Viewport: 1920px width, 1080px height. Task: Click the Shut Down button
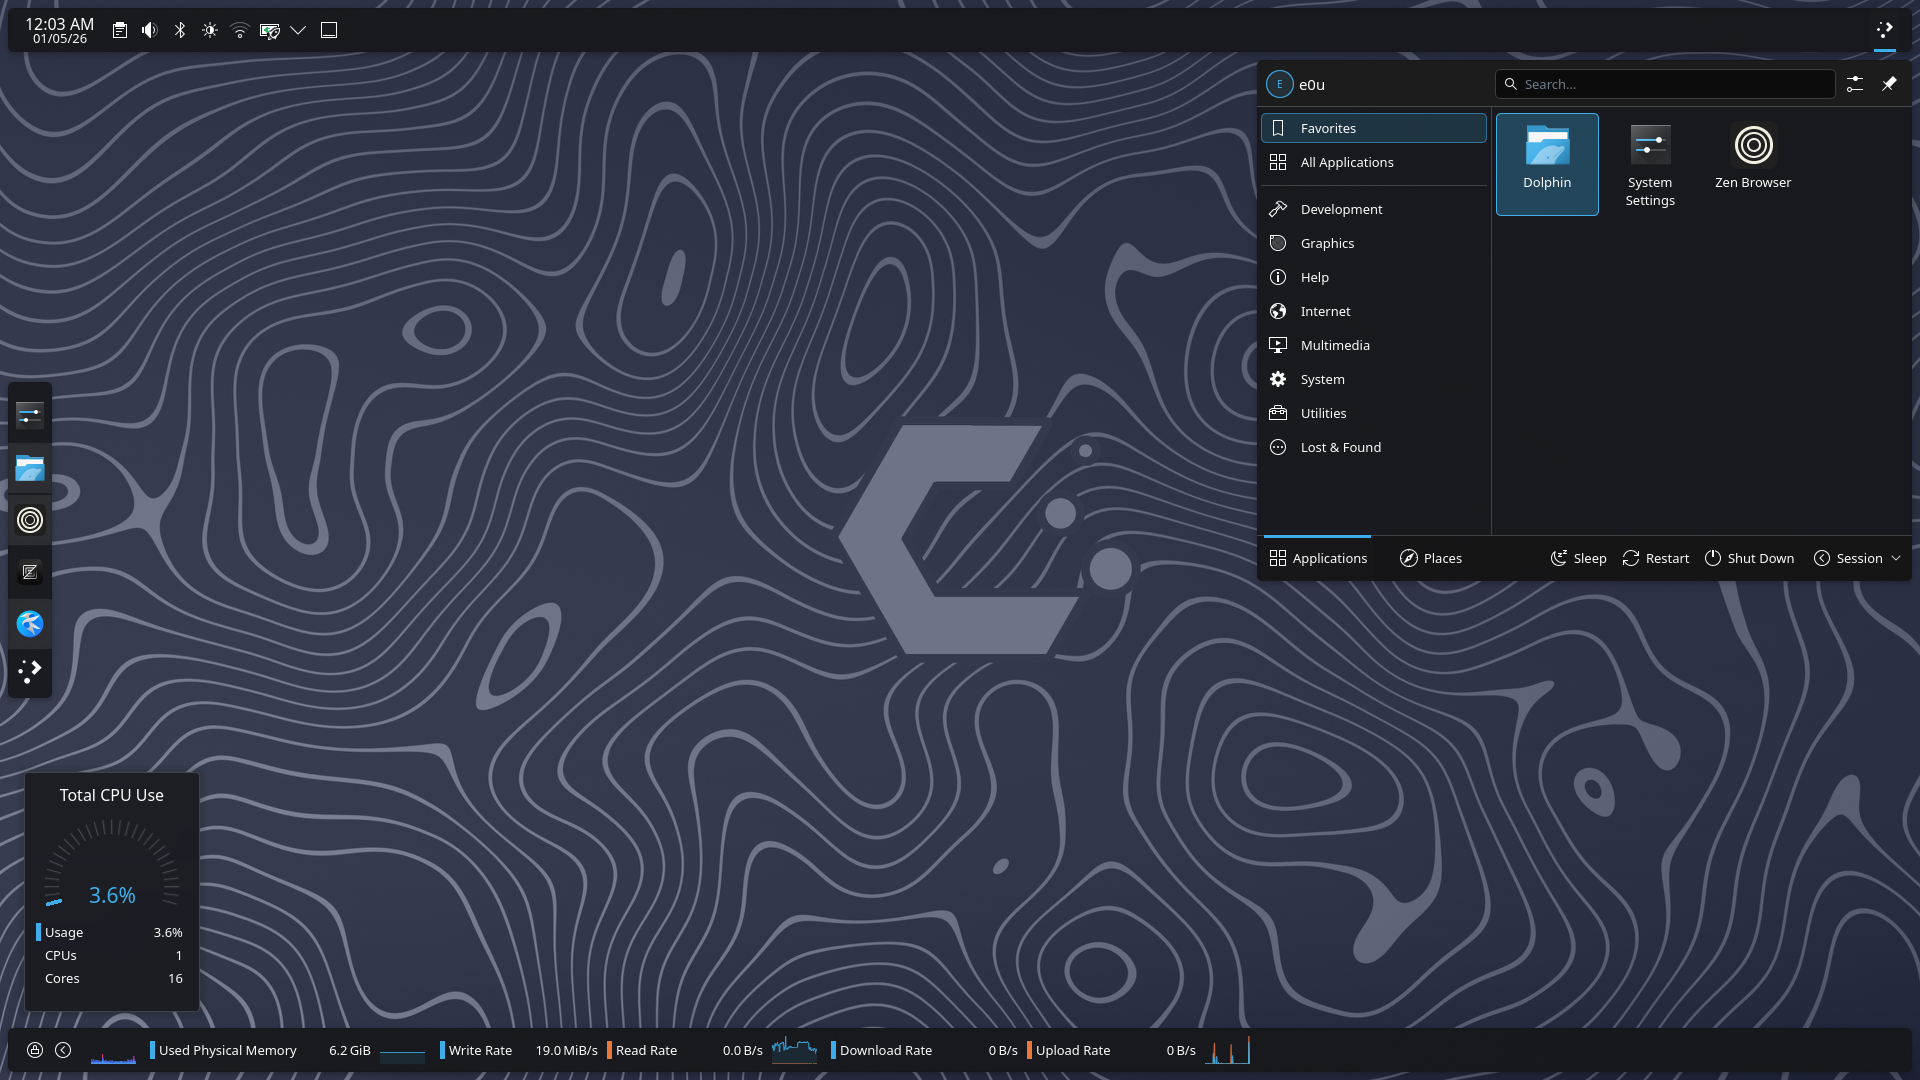pyautogui.click(x=1749, y=558)
